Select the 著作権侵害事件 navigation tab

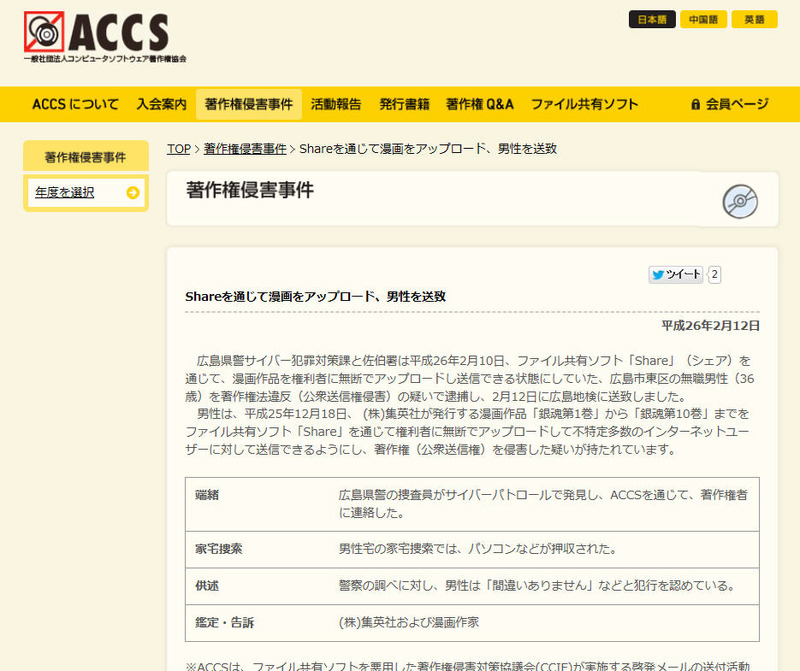[249, 104]
